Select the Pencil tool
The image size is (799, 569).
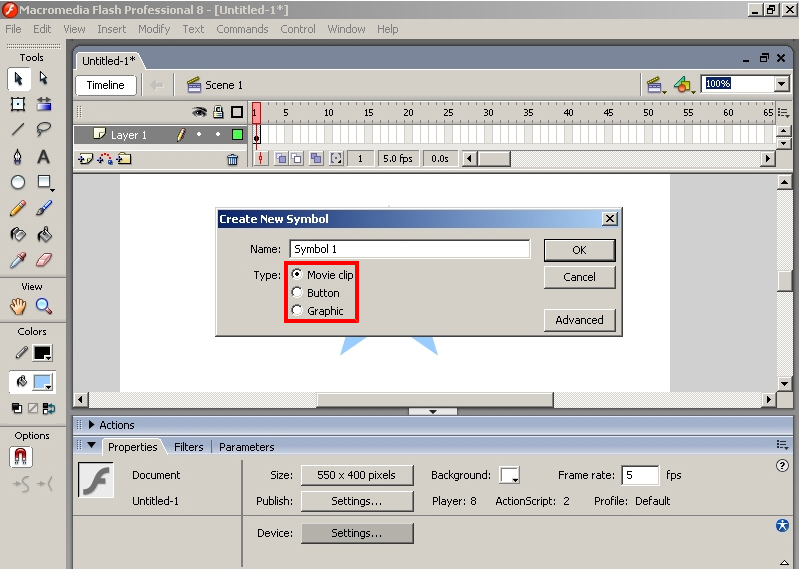[x=18, y=208]
